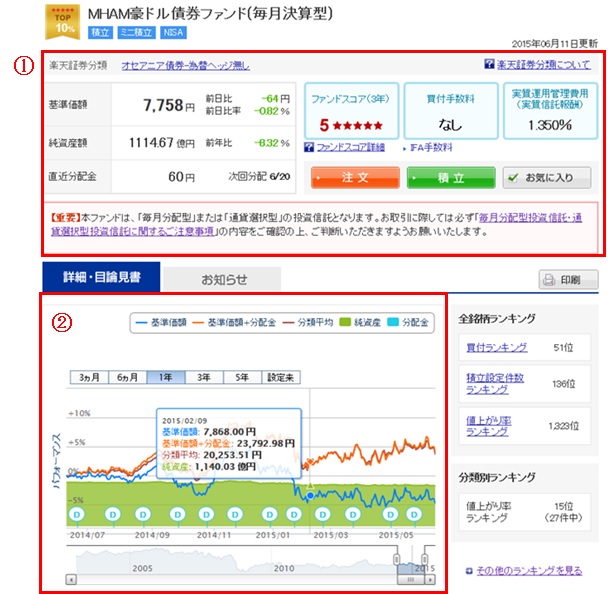614x594 pixels.
Task: Click help icon beside ファンドスコア詳細
Action: coord(309,147)
